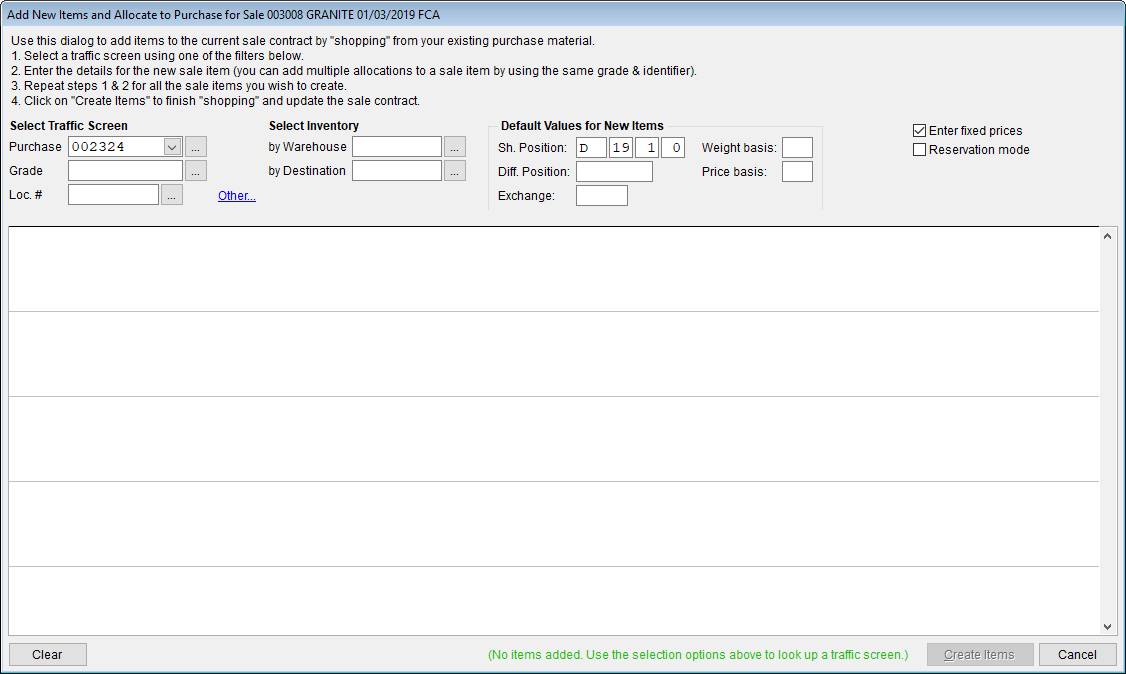Click the Weight basis input field
This screenshot has height=674, width=1126.
pos(797,148)
